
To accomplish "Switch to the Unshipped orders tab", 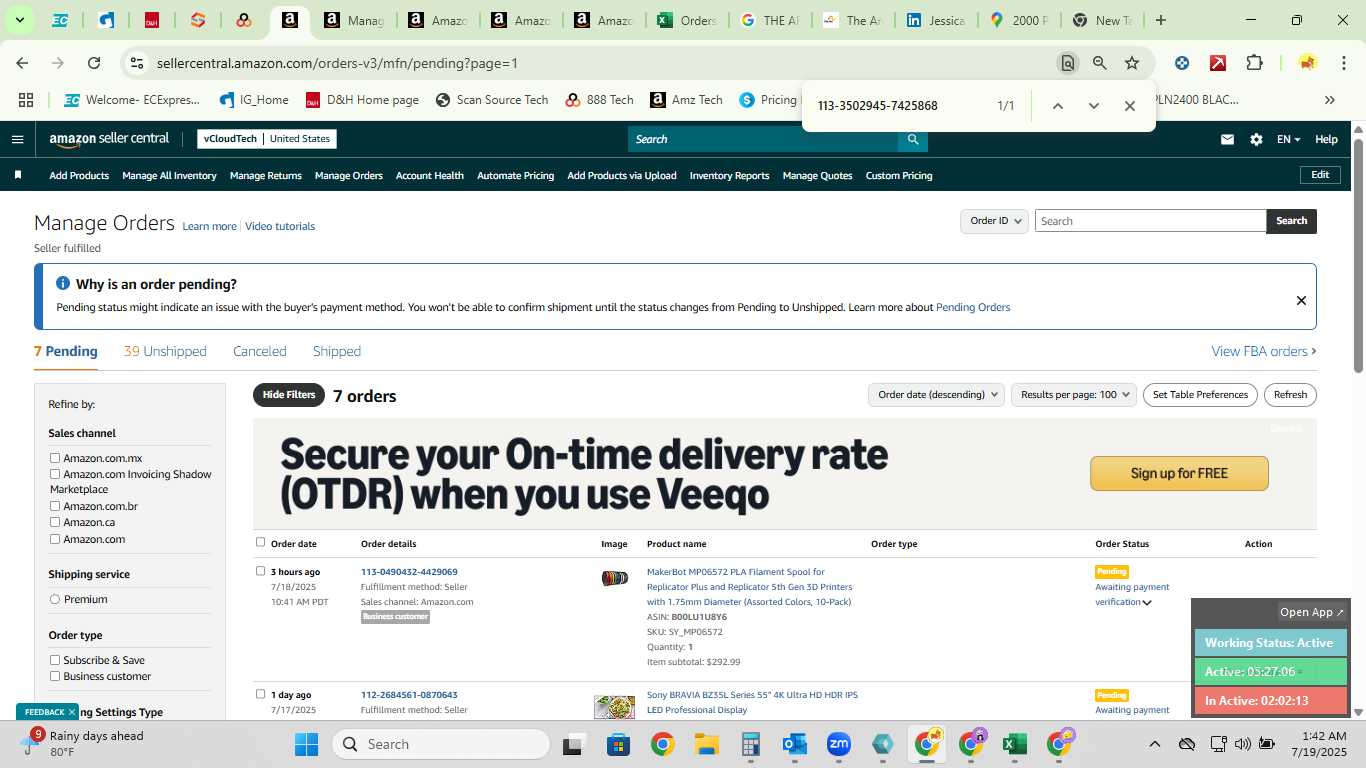I will pyautogui.click(x=165, y=351).
